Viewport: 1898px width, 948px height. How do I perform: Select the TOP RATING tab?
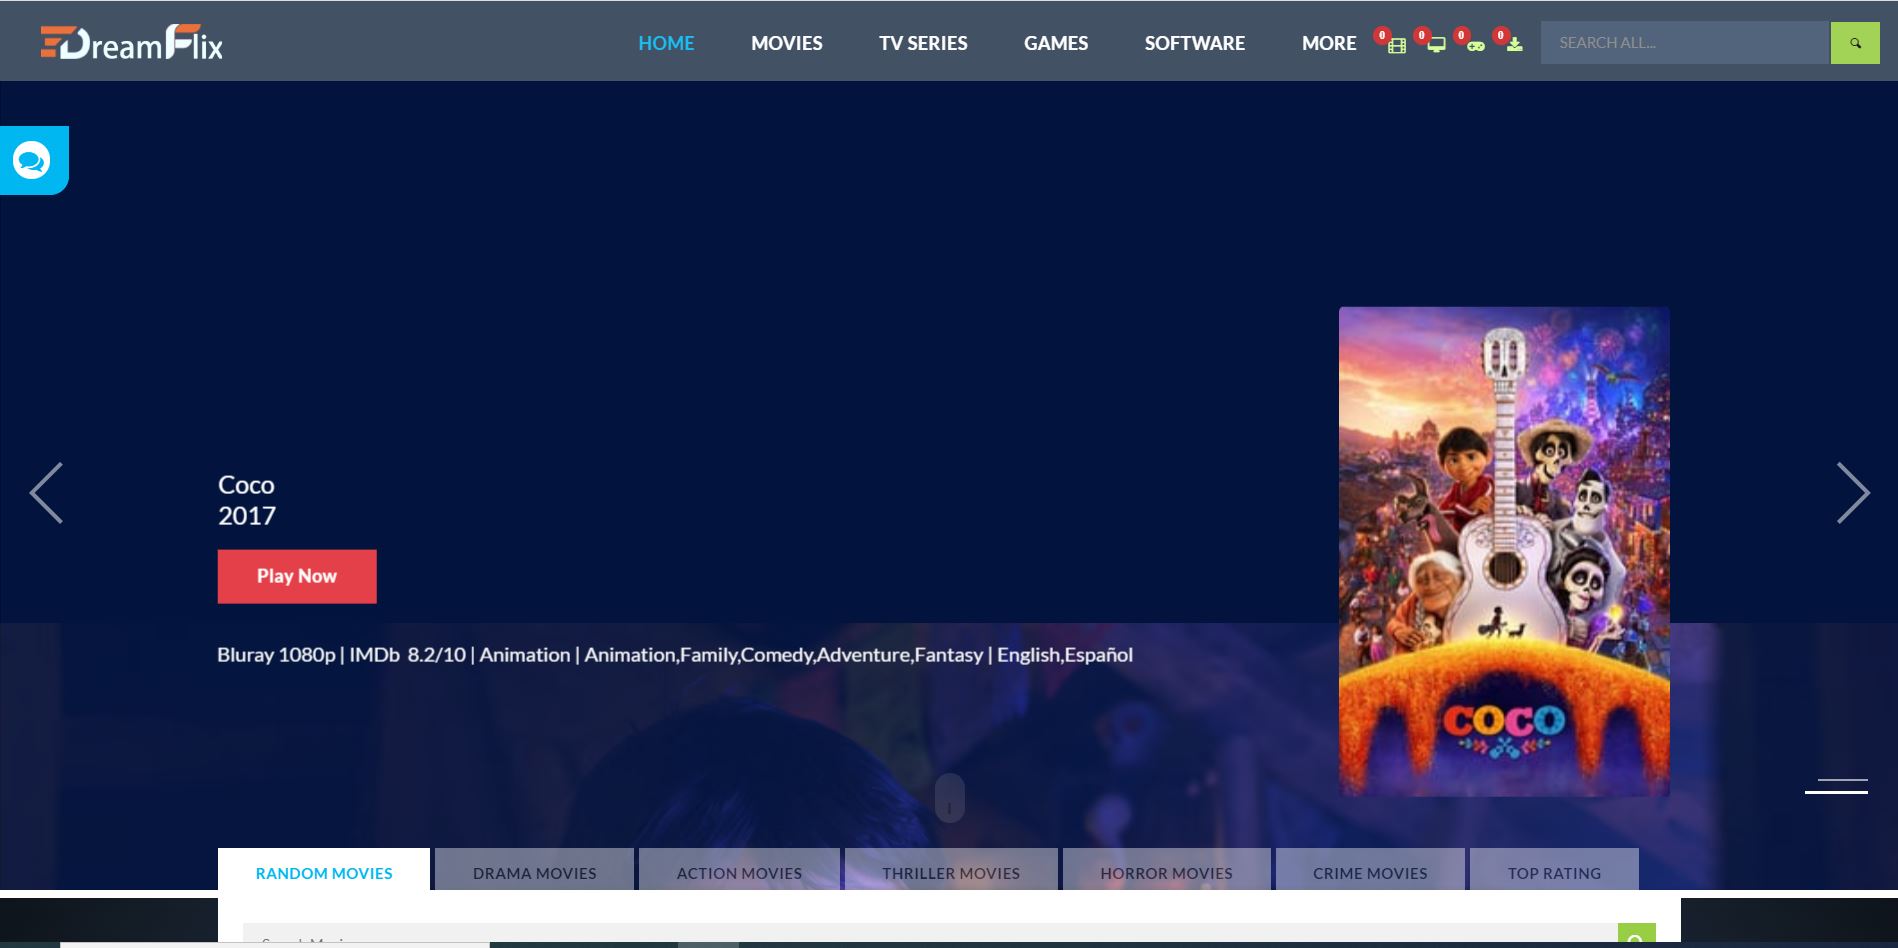pos(1553,873)
